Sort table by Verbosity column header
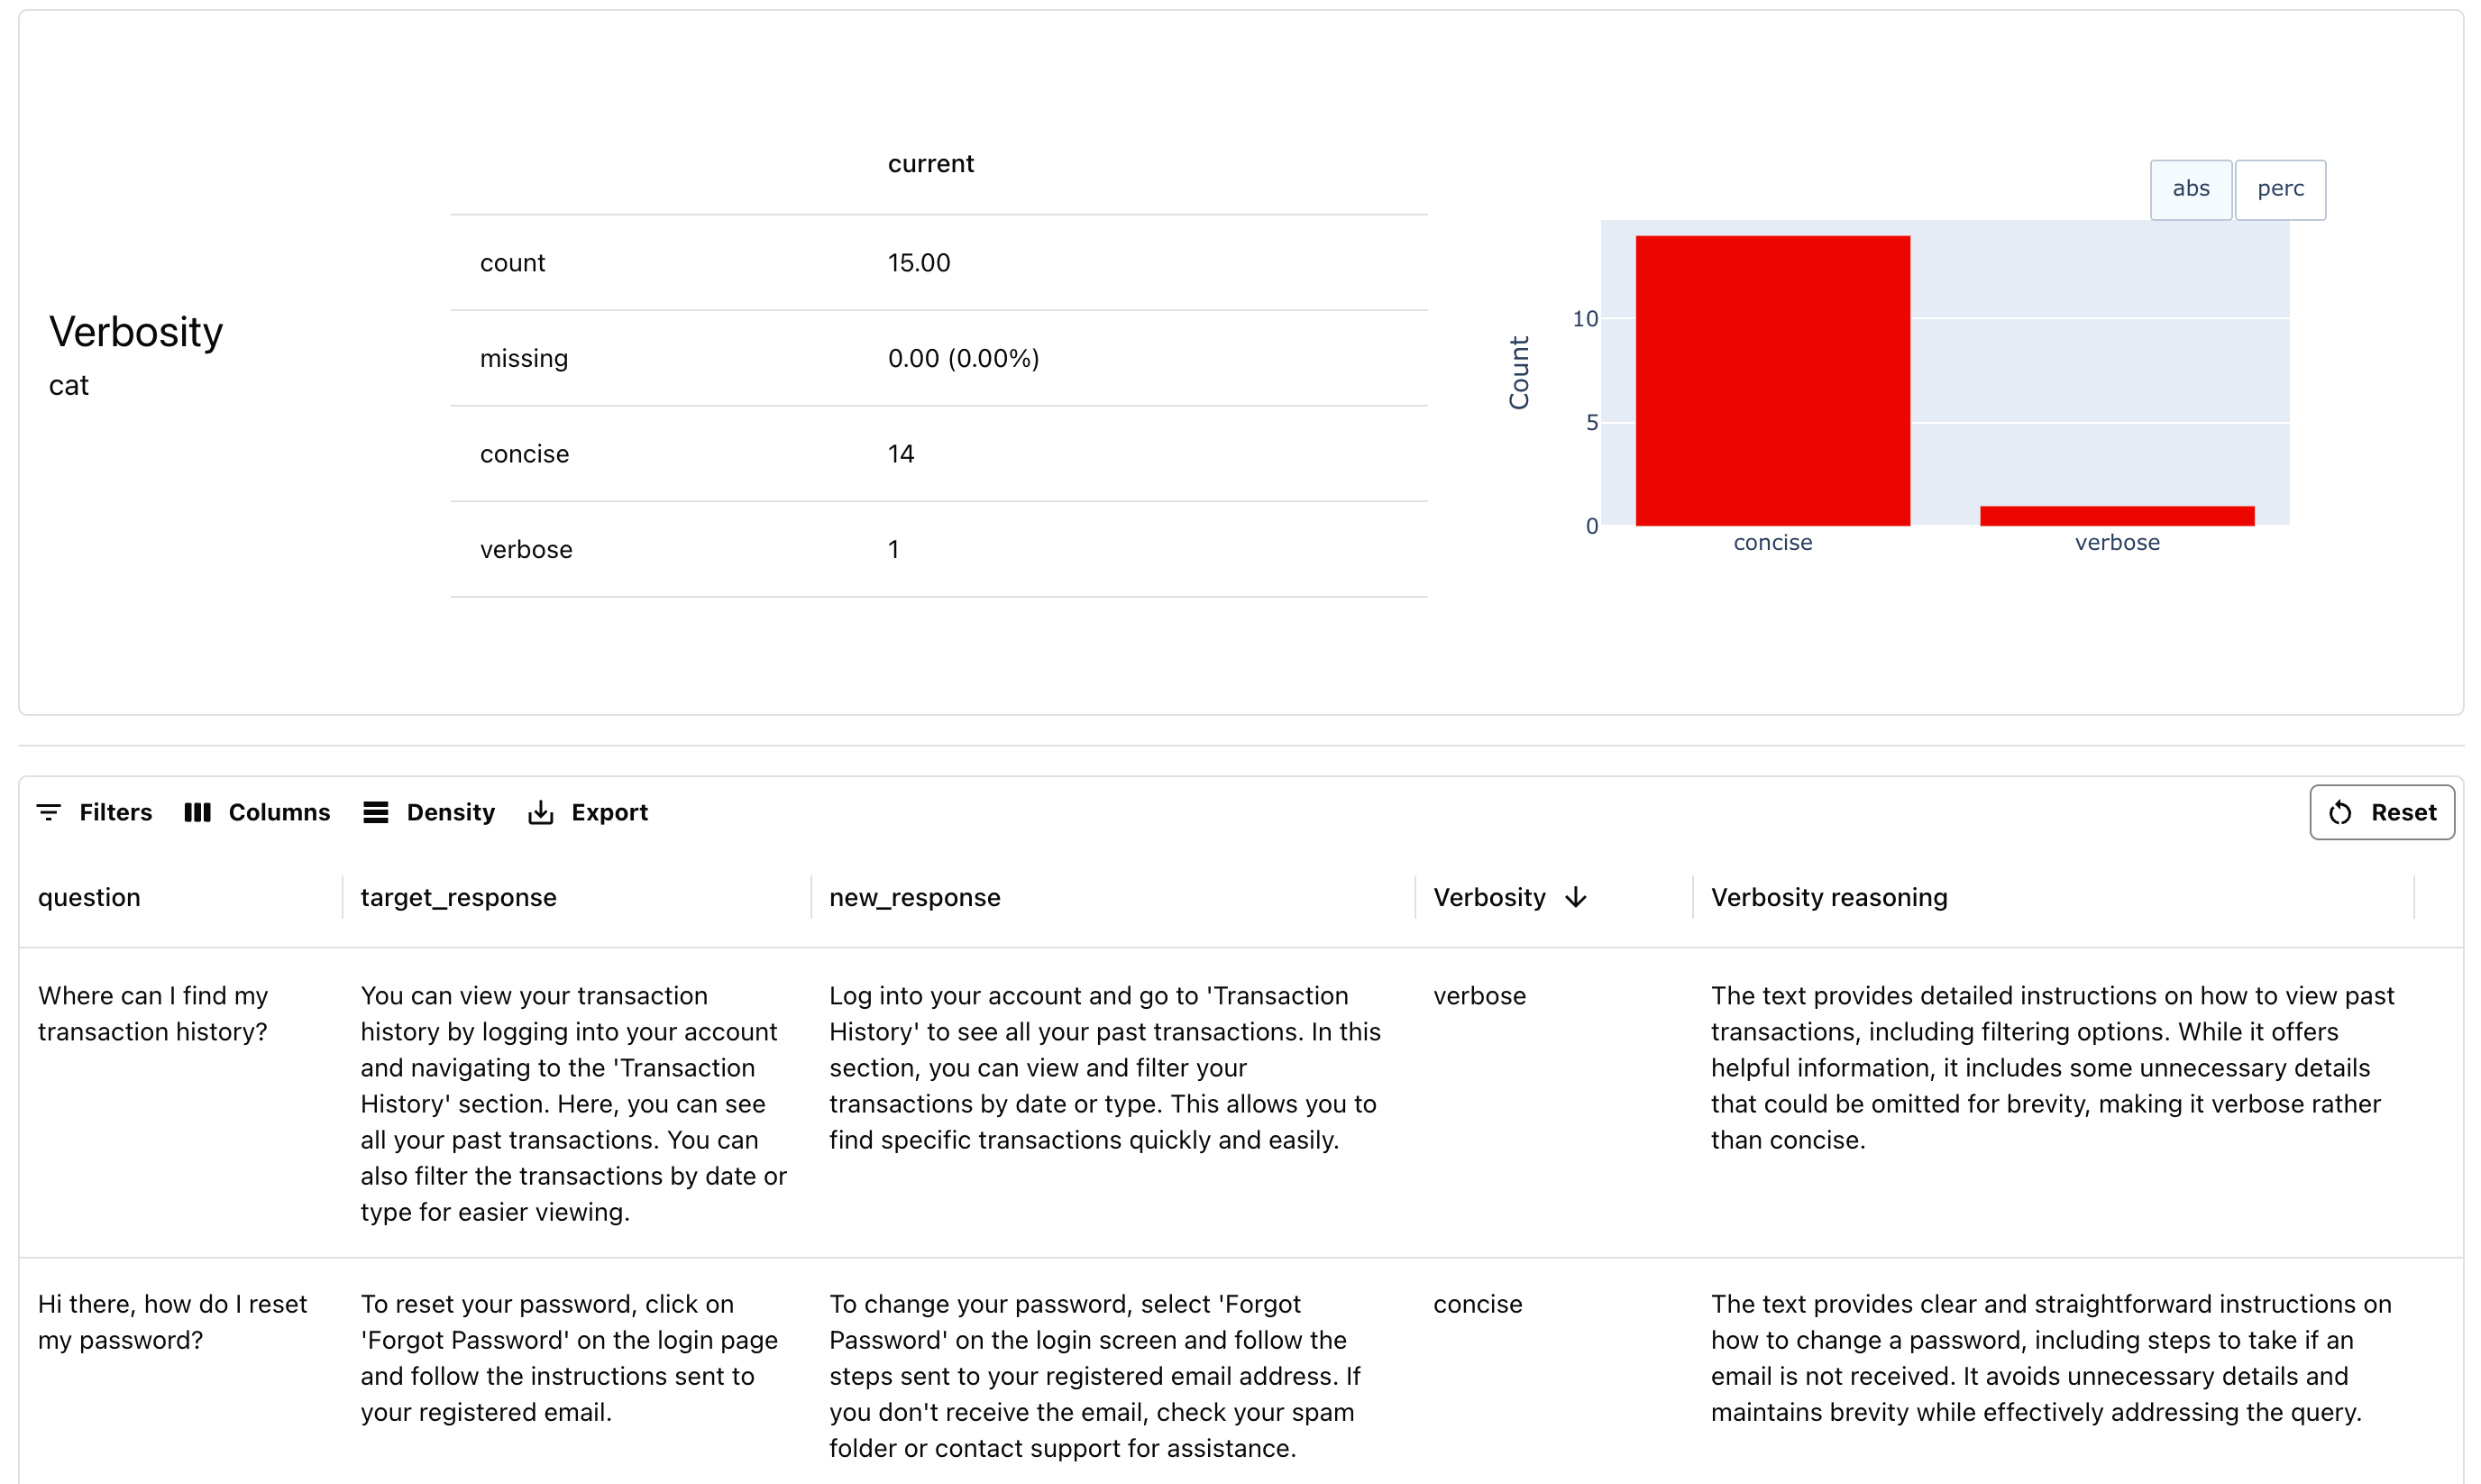This screenshot has height=1484, width=2481. pyautogui.click(x=1488, y=897)
